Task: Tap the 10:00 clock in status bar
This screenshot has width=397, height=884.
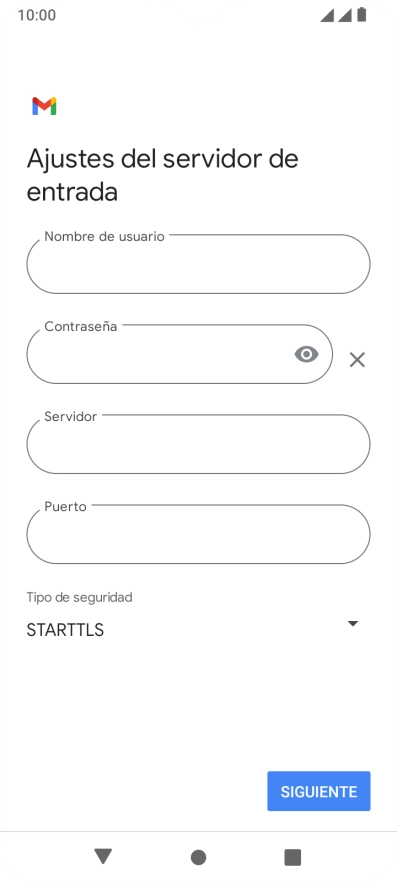Action: click(37, 15)
